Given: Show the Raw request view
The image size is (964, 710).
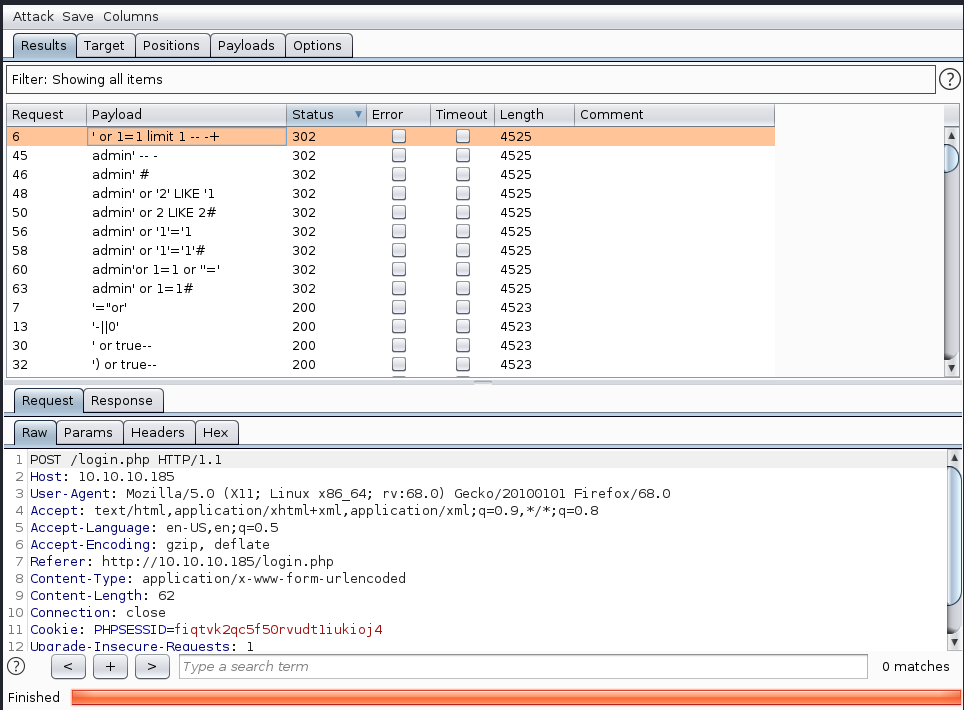Looking at the screenshot, I should tap(34, 433).
